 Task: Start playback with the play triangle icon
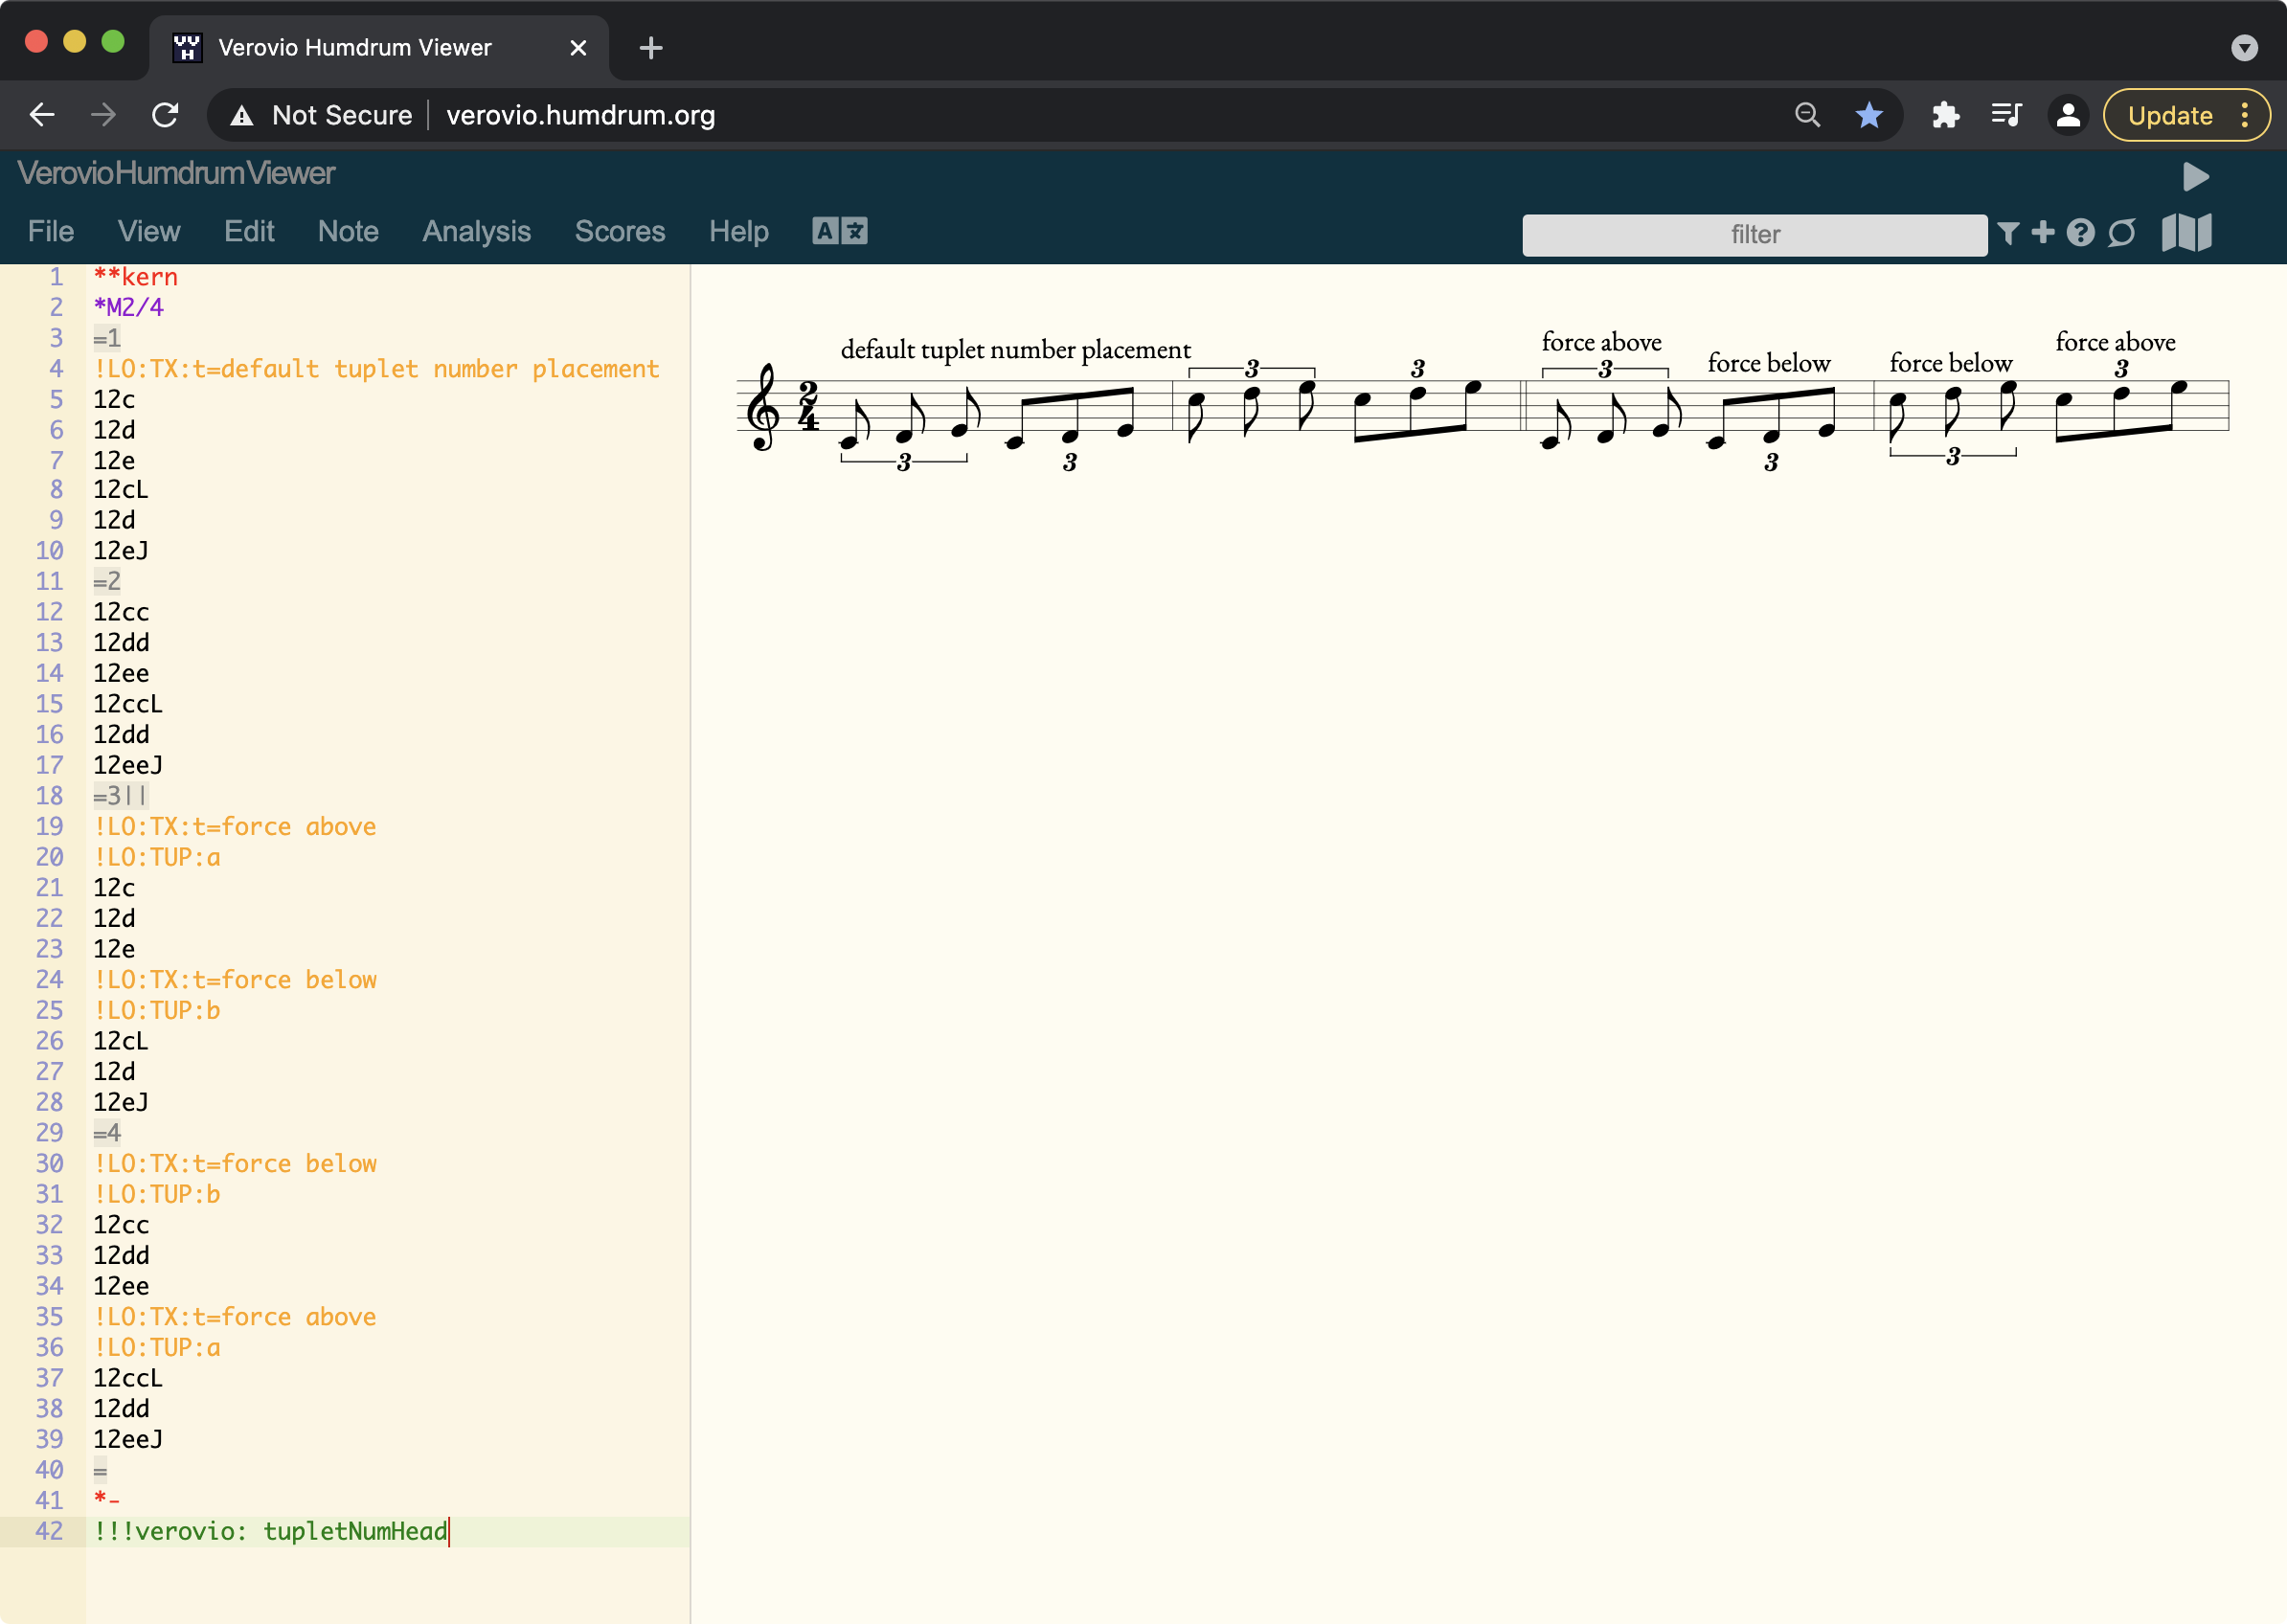click(2196, 177)
